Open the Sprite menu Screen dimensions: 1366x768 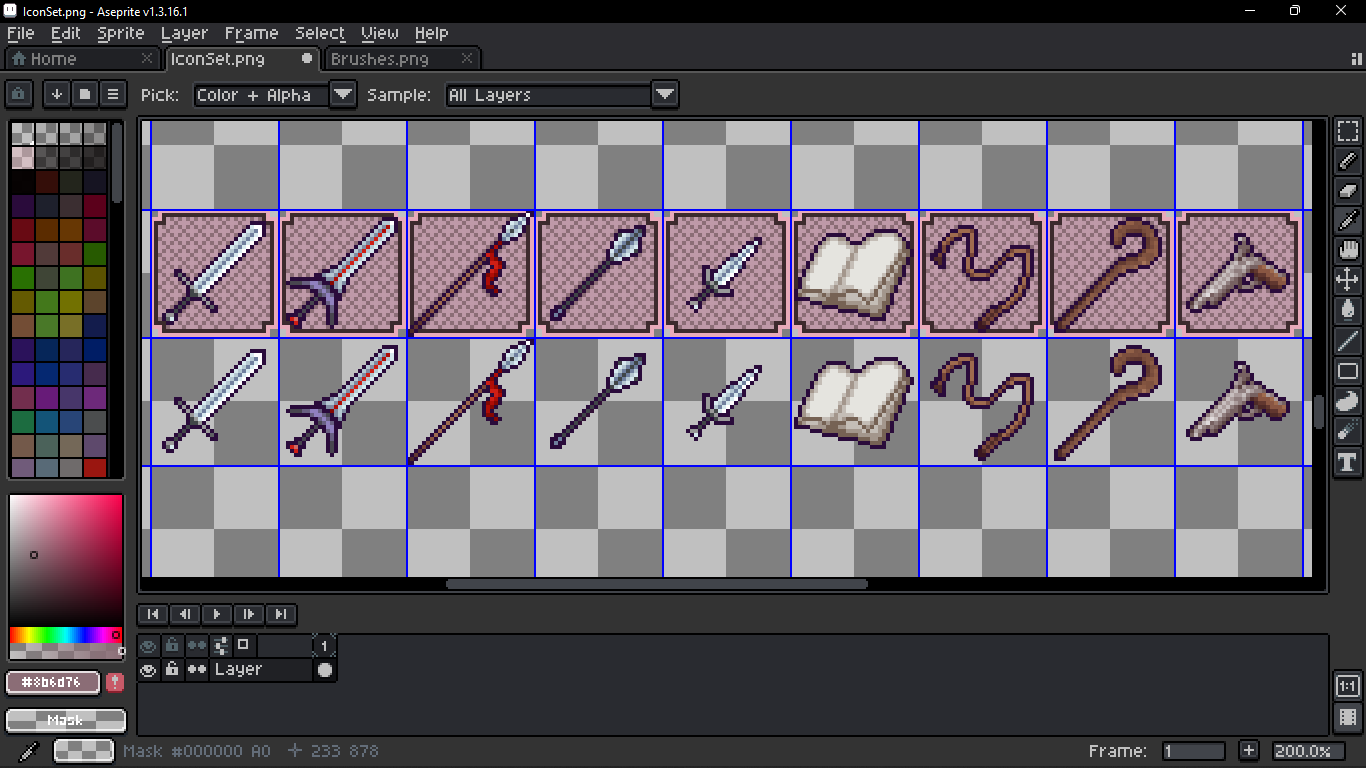coord(121,33)
